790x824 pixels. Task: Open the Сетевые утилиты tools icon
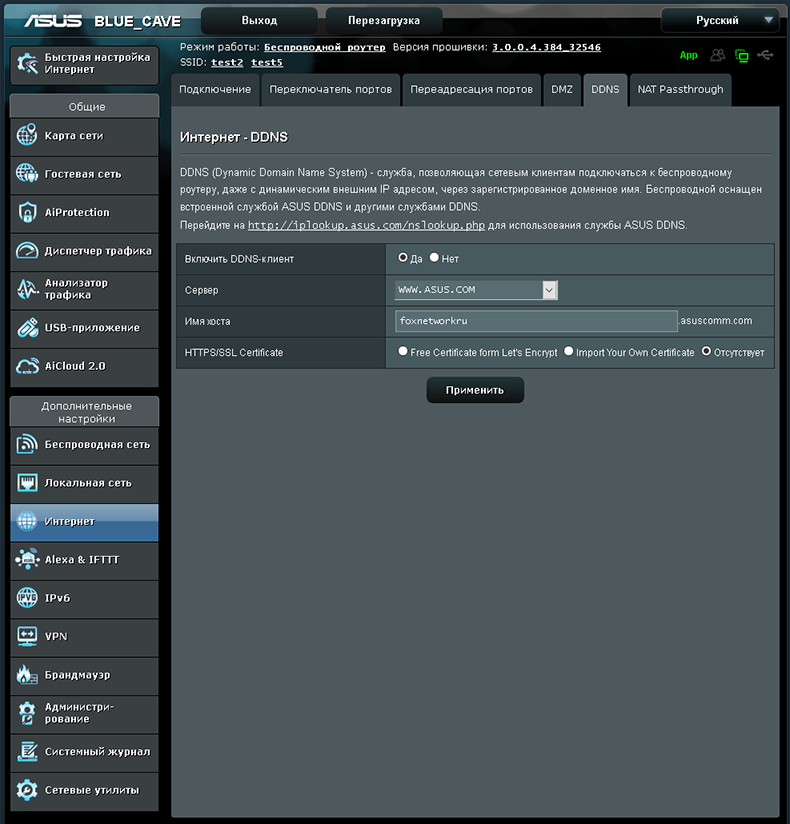(27, 790)
